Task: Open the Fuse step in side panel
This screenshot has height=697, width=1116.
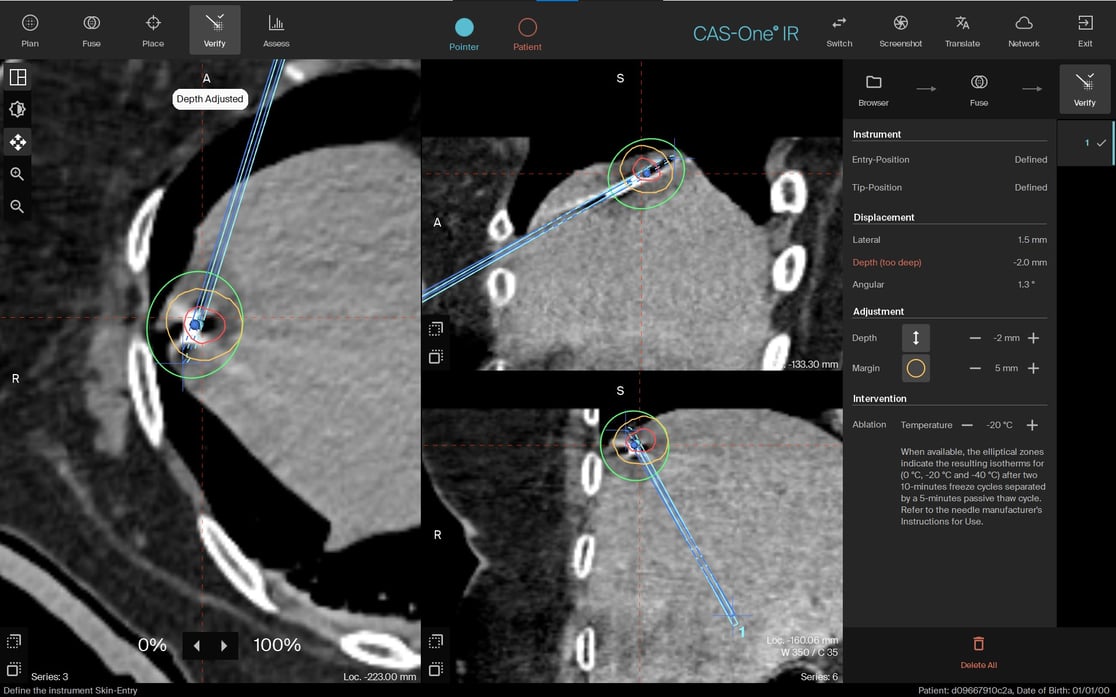Action: point(979,90)
